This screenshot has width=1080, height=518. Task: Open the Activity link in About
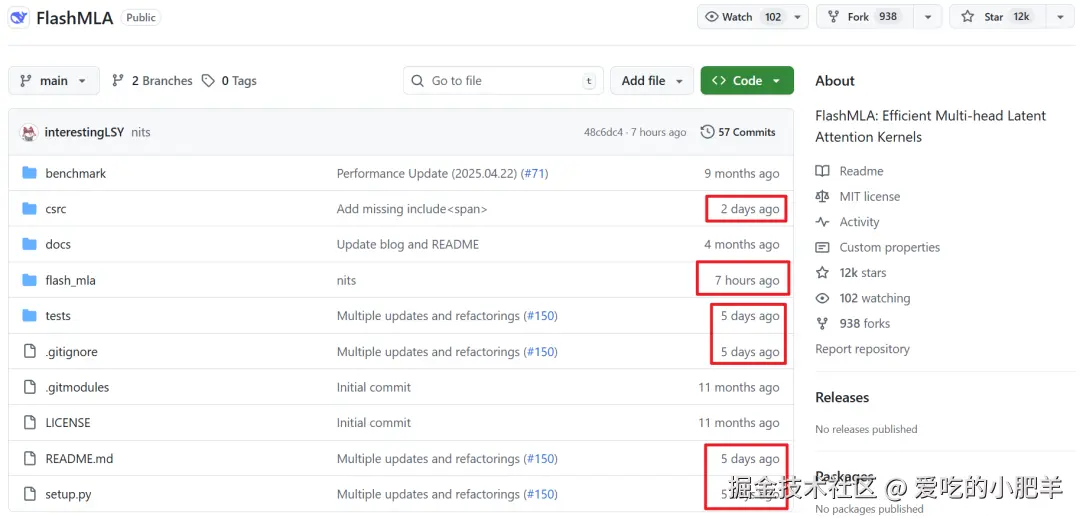[859, 222]
